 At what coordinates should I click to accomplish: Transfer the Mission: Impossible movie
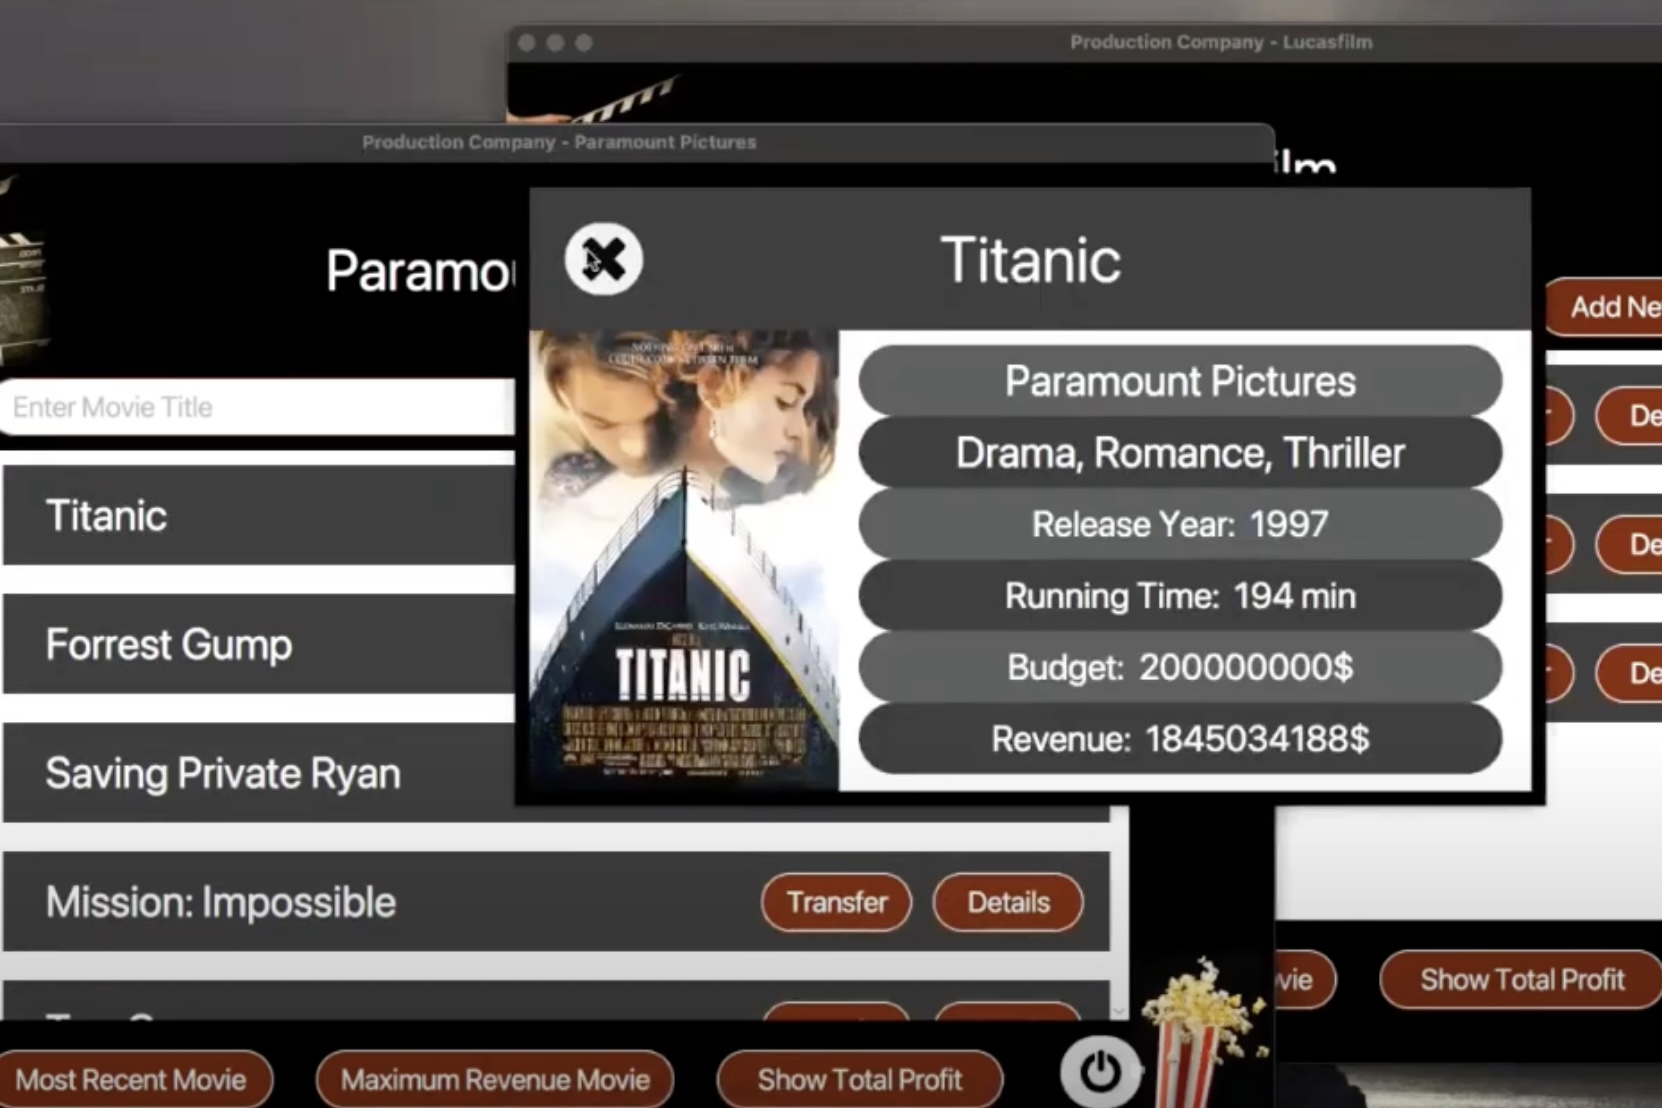point(836,903)
